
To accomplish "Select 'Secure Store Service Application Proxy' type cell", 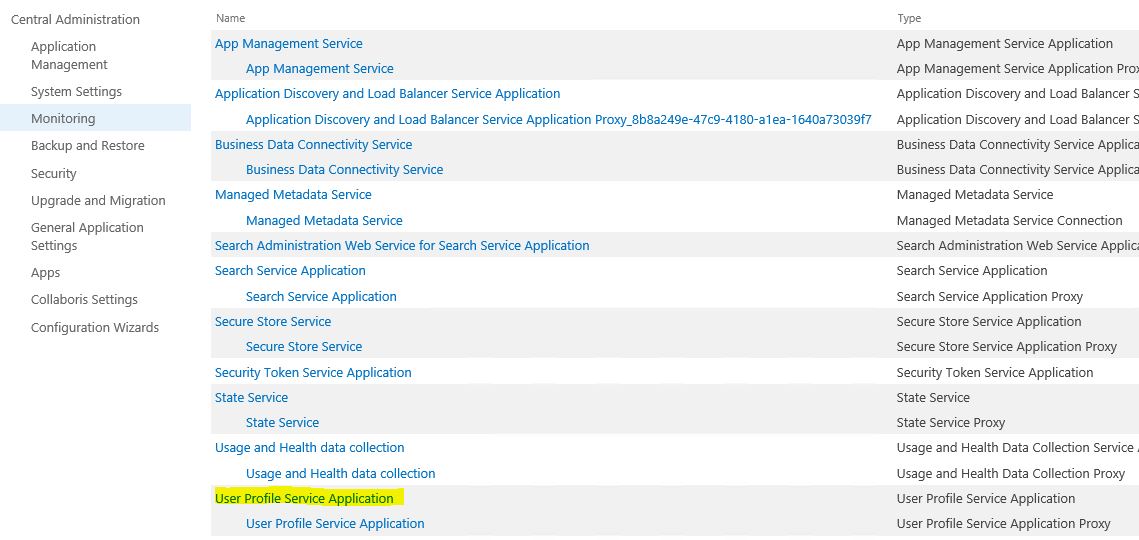I will click(1006, 347).
